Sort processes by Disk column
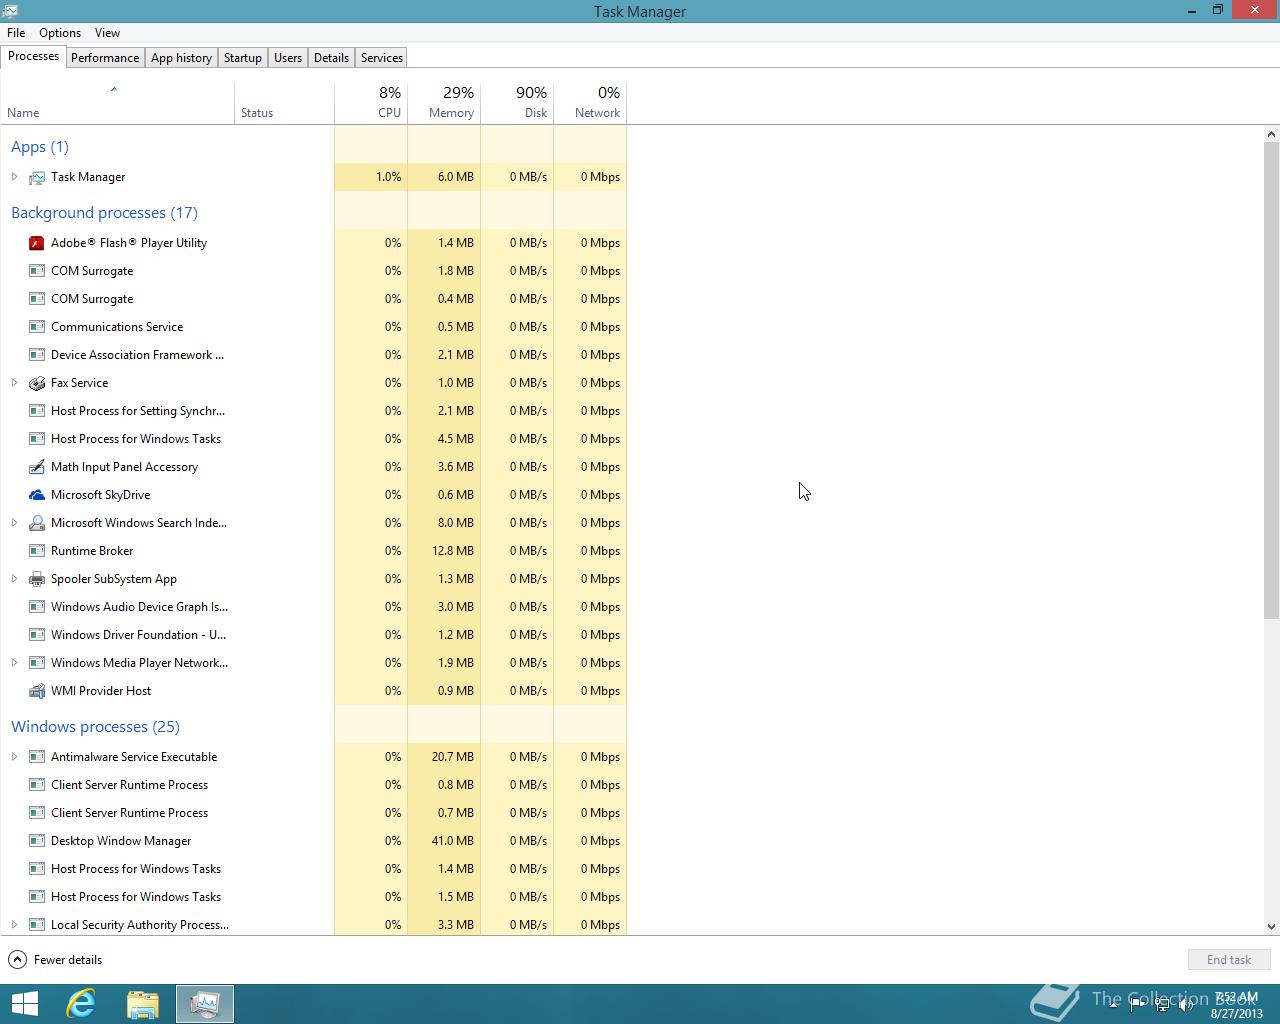Viewport: 1280px width, 1024px height. click(517, 103)
